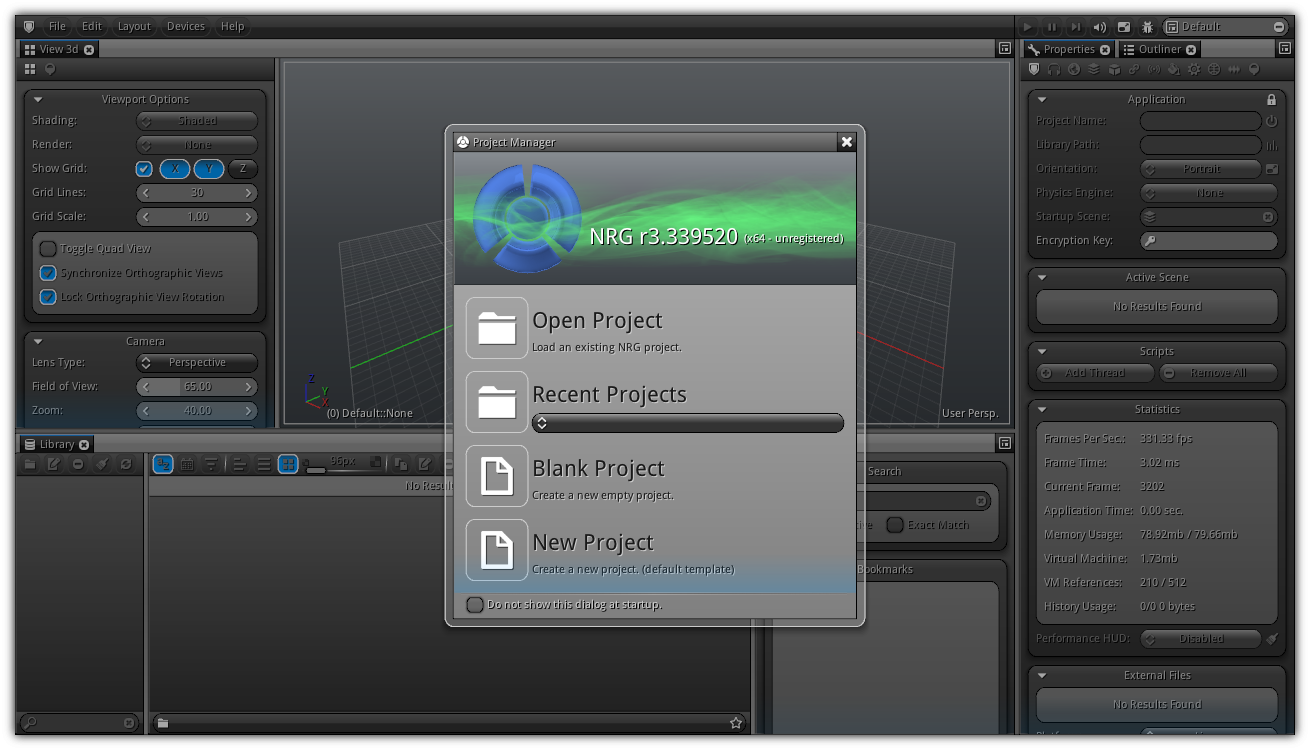Click the power icon beside Project Name
The image size is (1310, 750).
tap(1271, 121)
